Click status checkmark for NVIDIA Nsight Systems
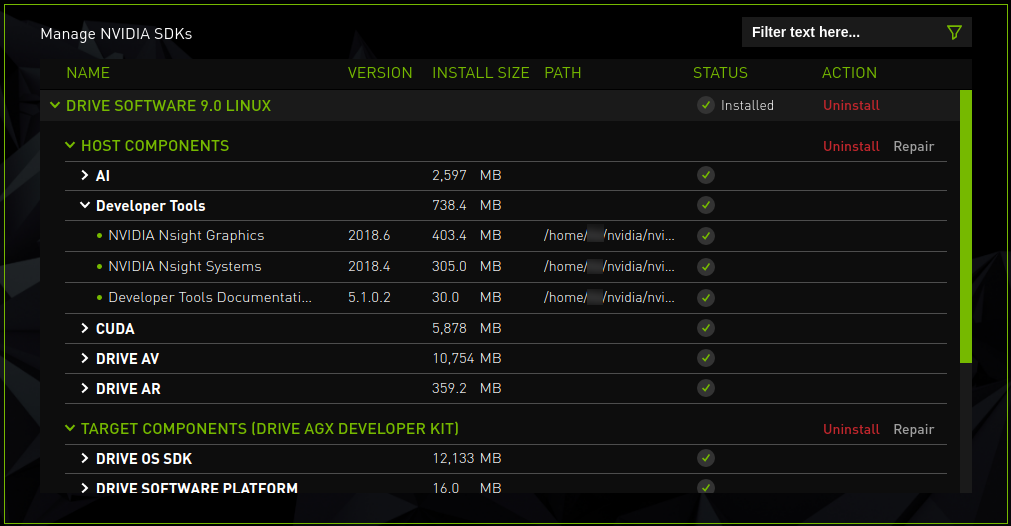 706,267
